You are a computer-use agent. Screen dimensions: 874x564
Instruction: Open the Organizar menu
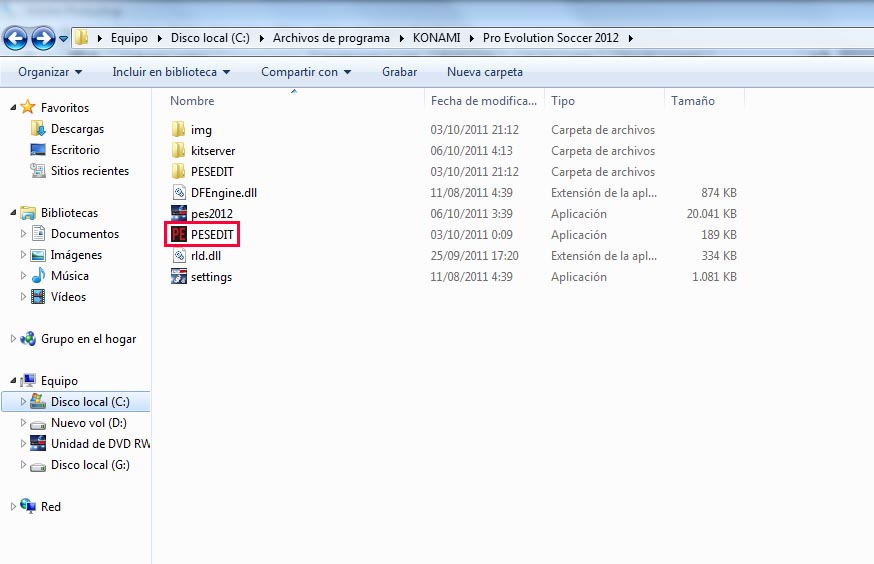tap(50, 72)
